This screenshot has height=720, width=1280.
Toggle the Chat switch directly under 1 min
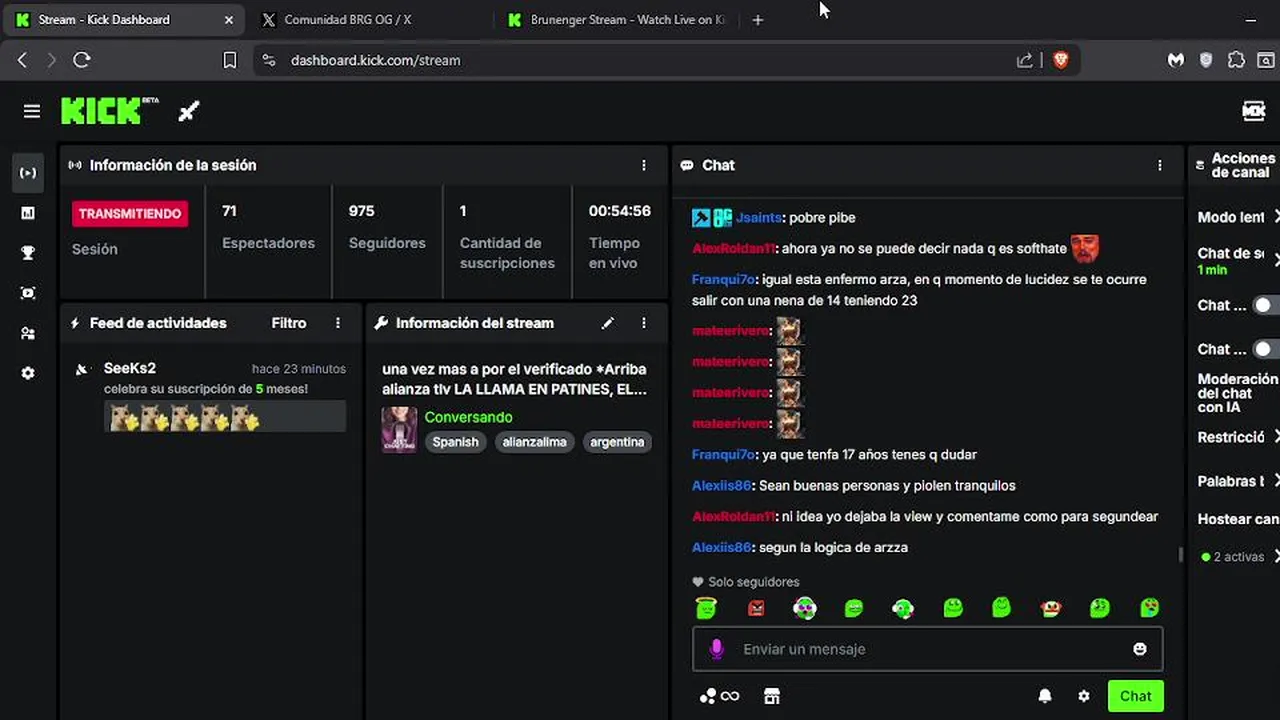(x=1266, y=305)
